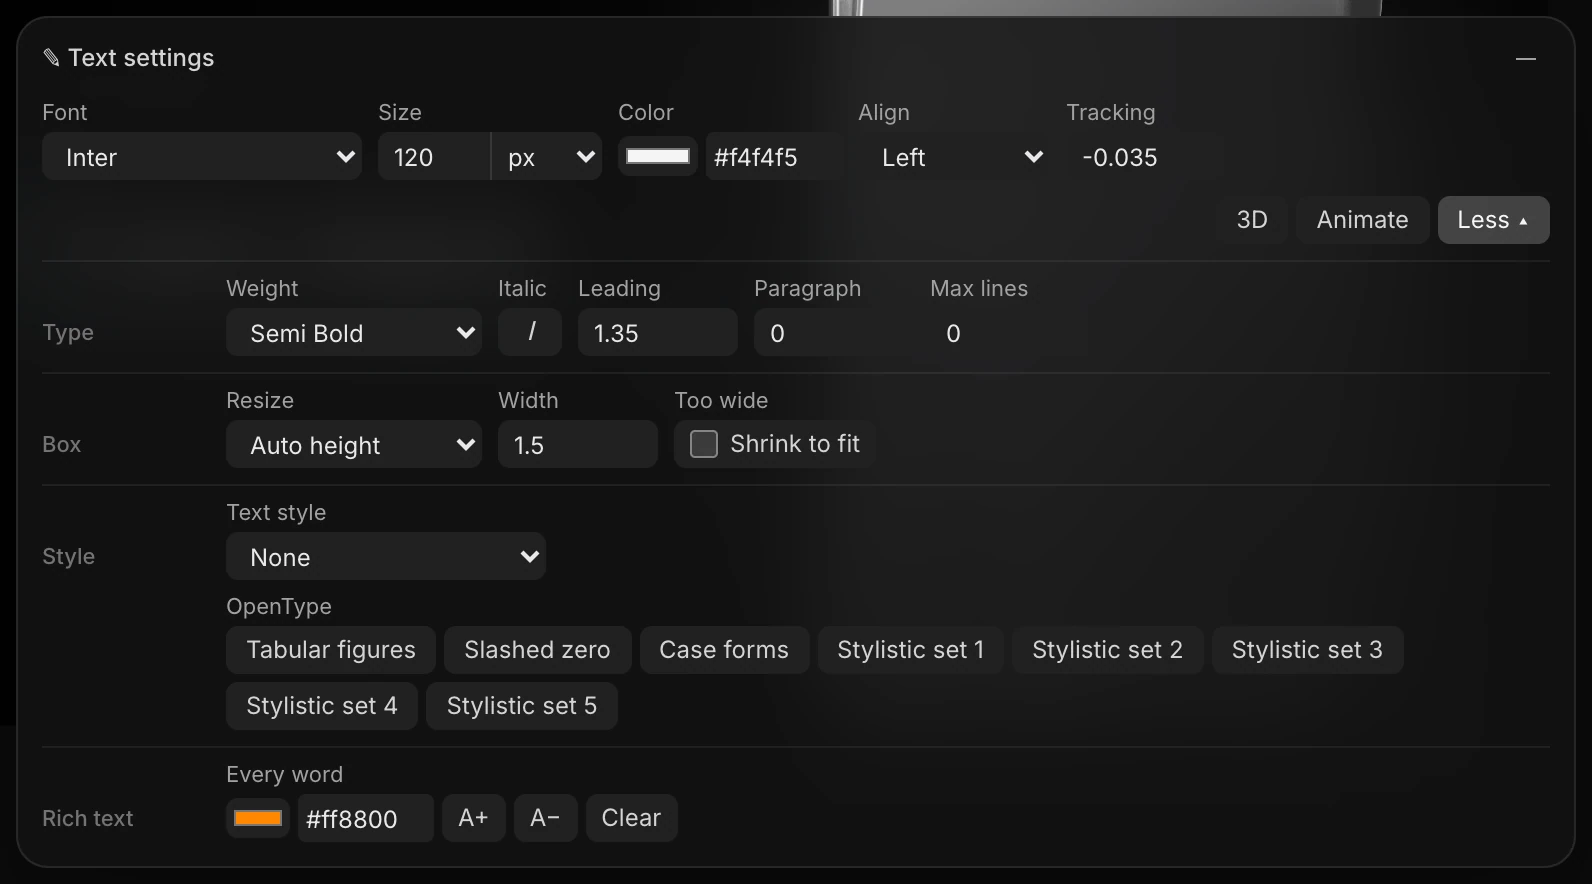Image resolution: width=1592 pixels, height=884 pixels.
Task: Decrease rich text size with A−
Action: click(x=546, y=818)
